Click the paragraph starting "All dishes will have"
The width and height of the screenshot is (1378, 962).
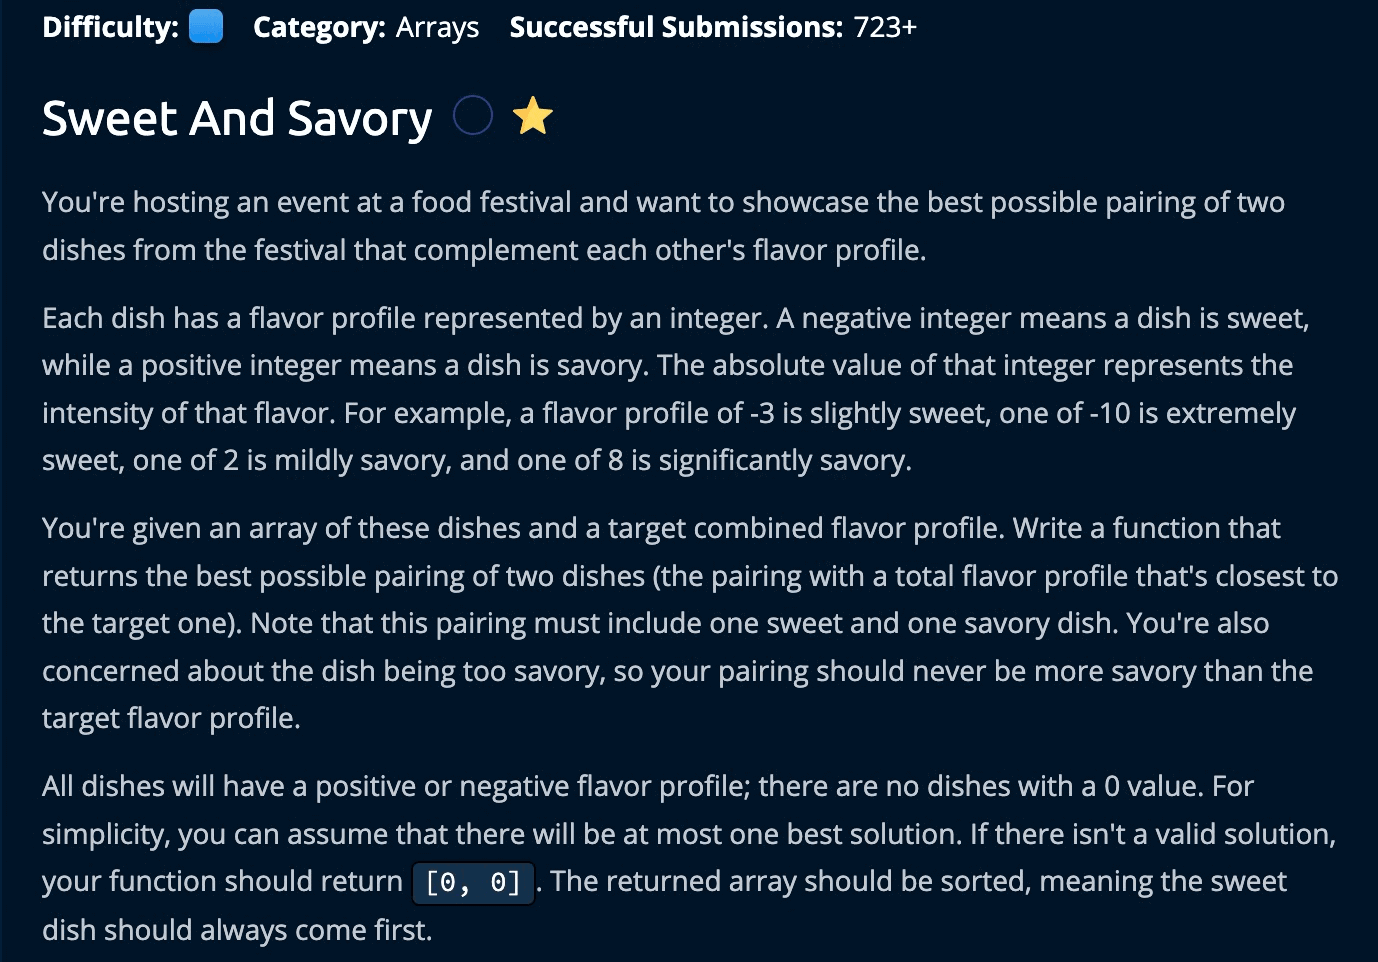[688, 857]
